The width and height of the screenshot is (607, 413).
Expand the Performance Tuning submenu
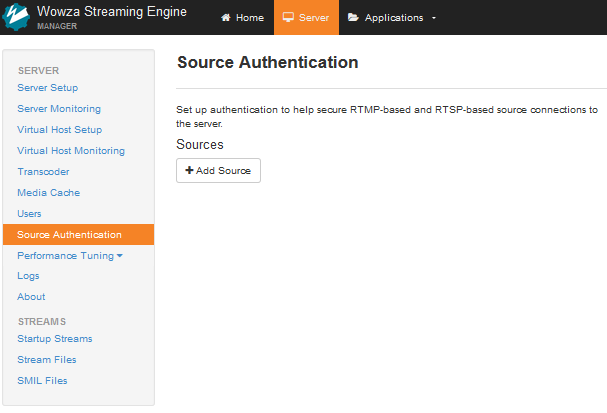click(x=70, y=256)
